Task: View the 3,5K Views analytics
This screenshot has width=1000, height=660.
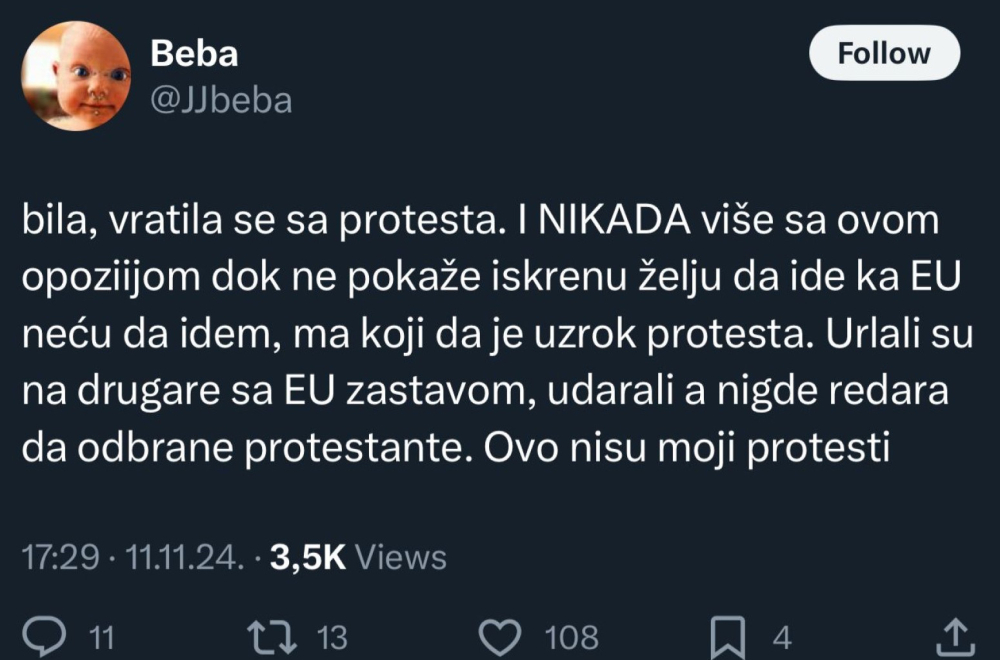Action: (358, 558)
